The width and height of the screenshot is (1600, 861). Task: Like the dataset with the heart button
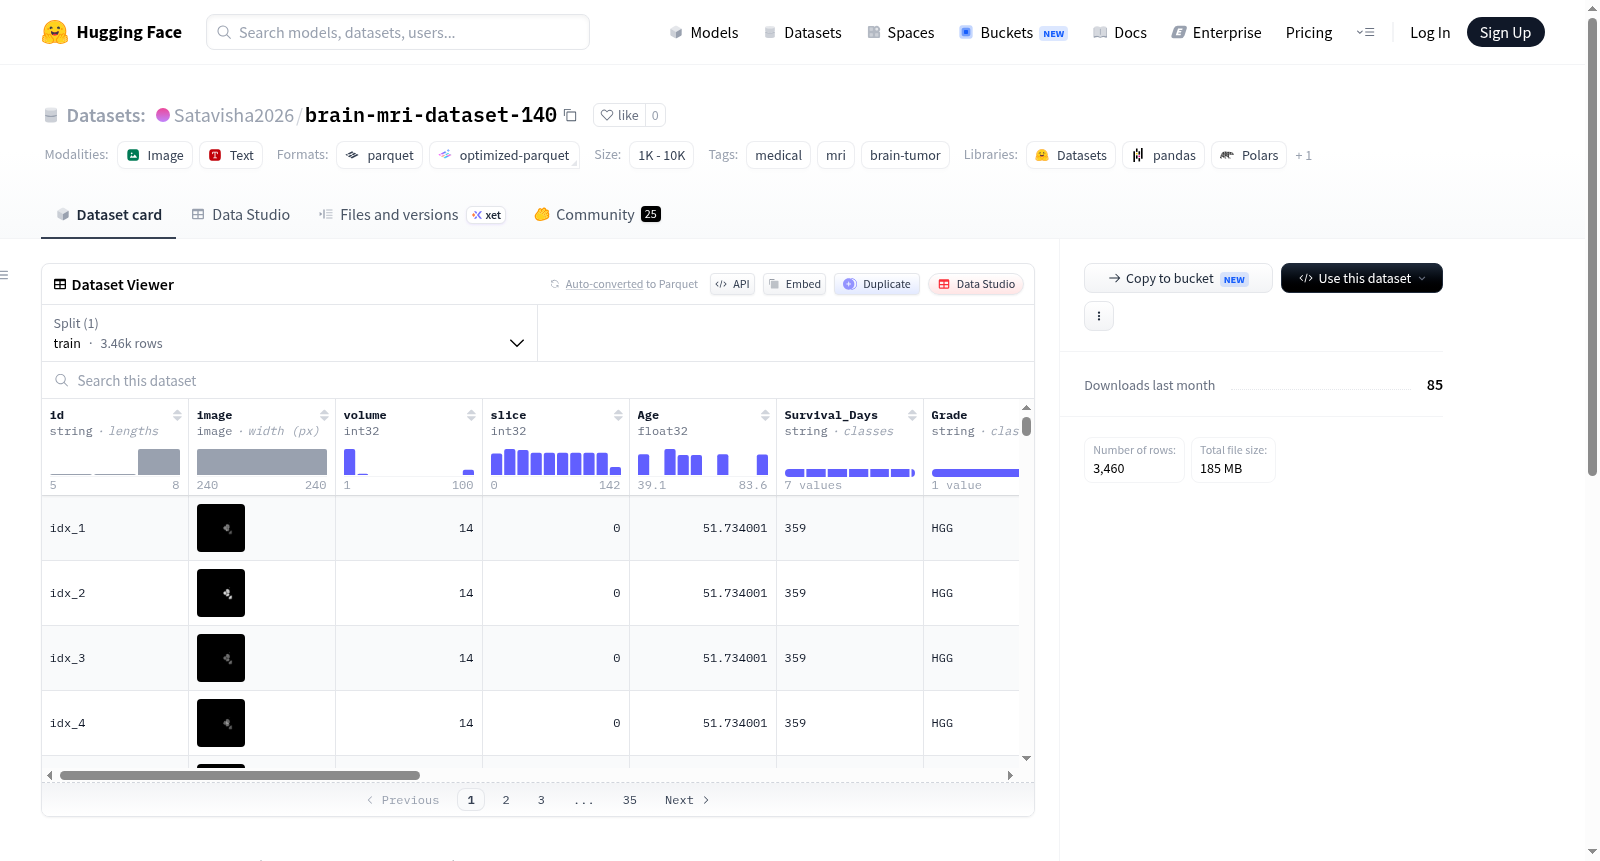coord(619,115)
